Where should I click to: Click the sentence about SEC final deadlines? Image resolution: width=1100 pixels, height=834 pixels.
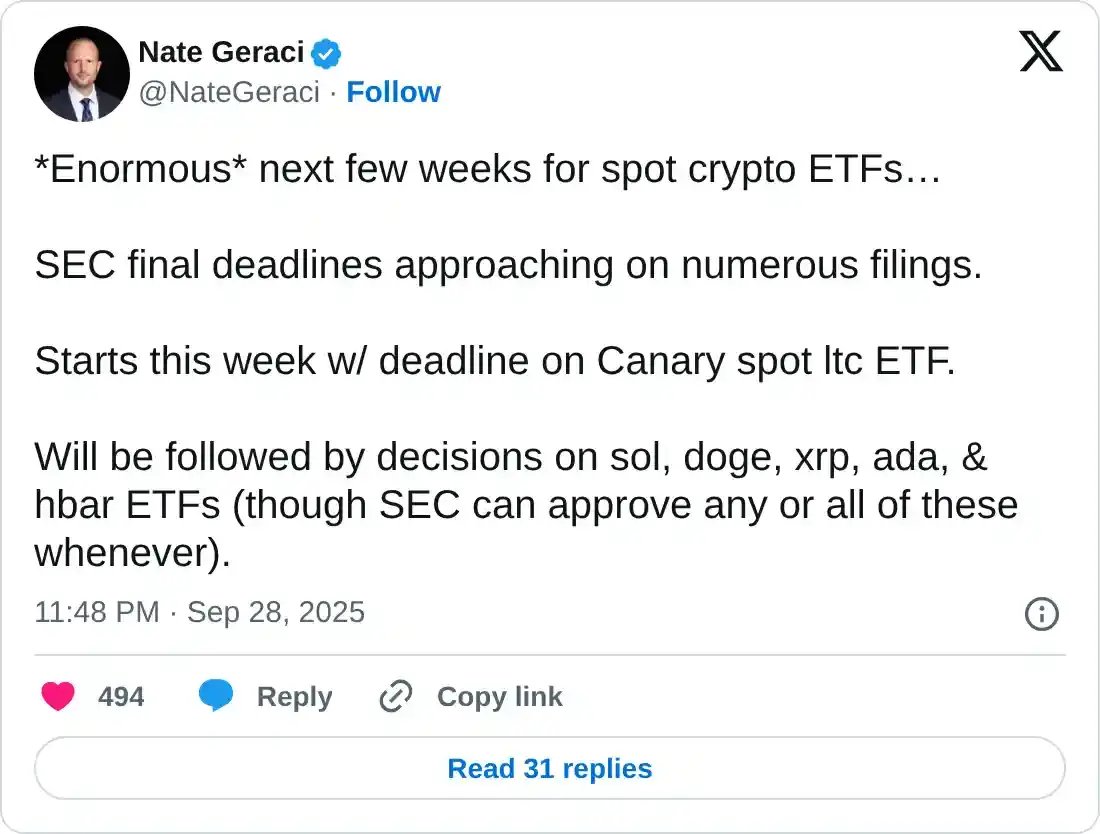pos(510,266)
